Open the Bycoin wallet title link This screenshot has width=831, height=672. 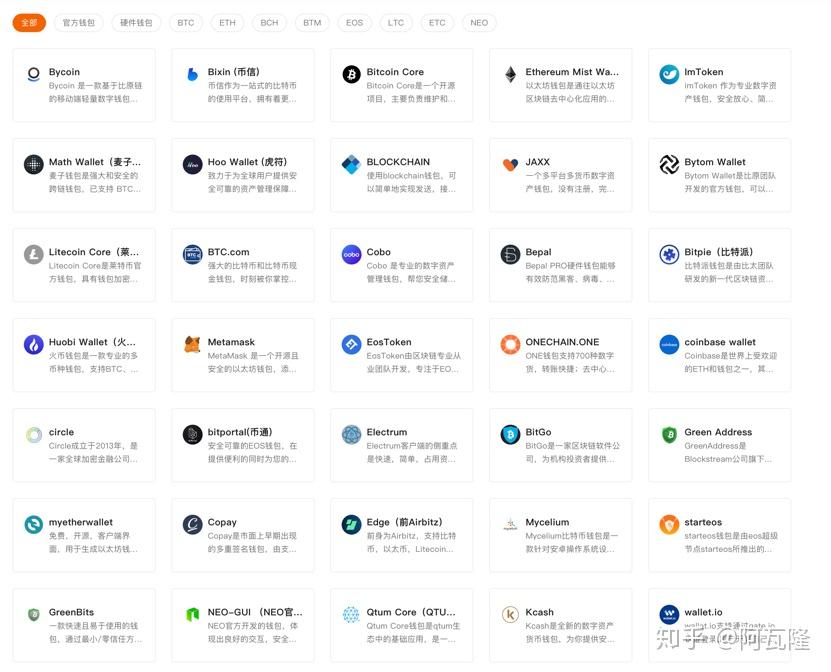point(64,72)
